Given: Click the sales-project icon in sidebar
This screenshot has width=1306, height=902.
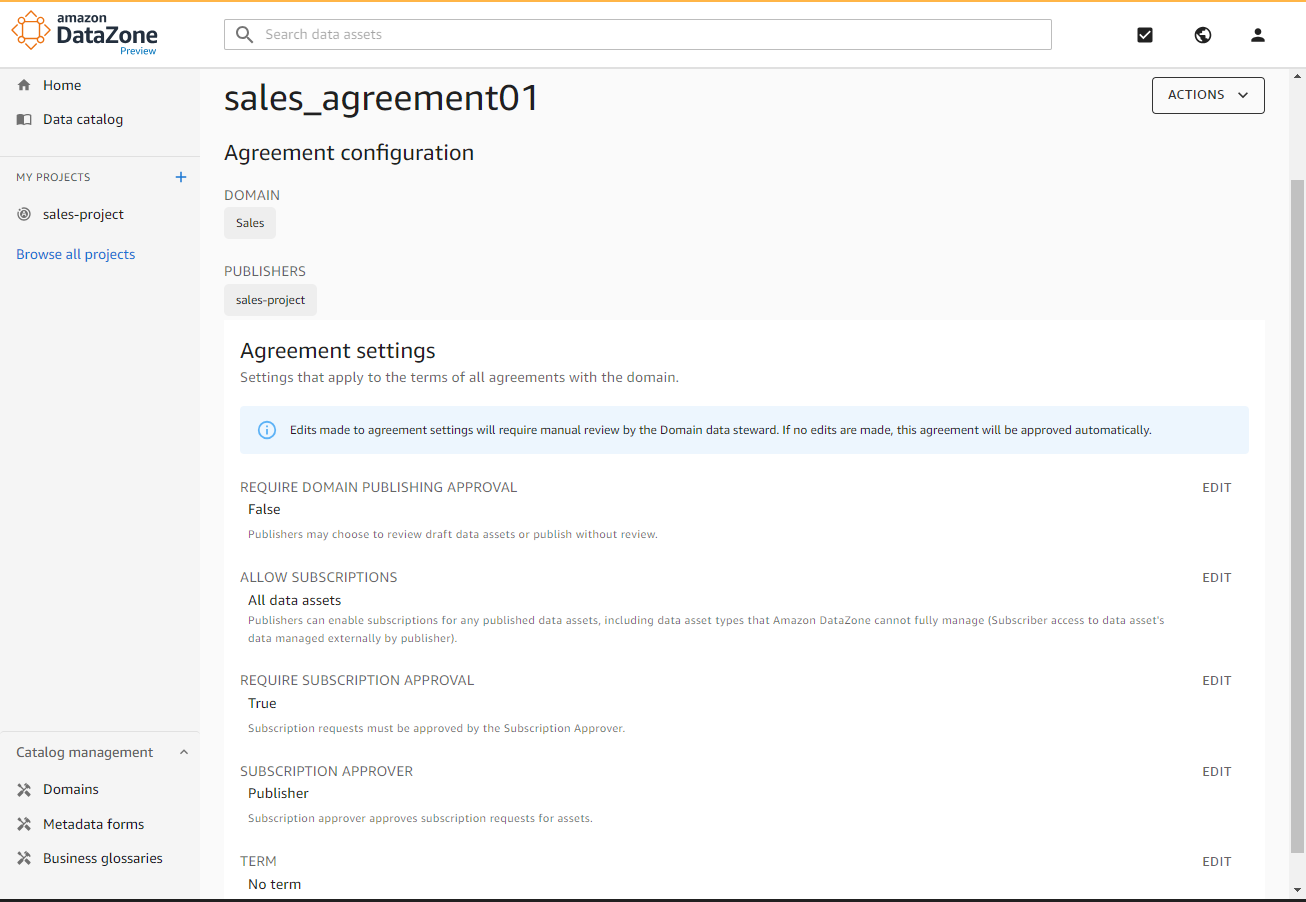Looking at the screenshot, I should (x=24, y=214).
